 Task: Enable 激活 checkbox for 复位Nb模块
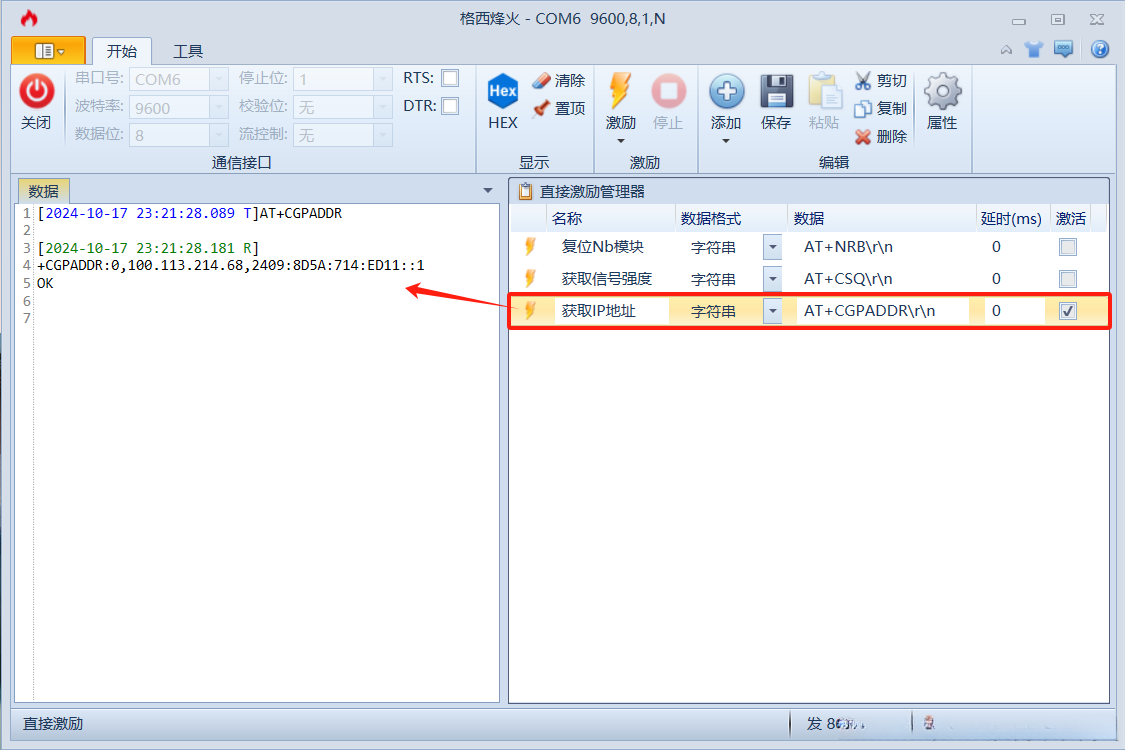(1068, 247)
